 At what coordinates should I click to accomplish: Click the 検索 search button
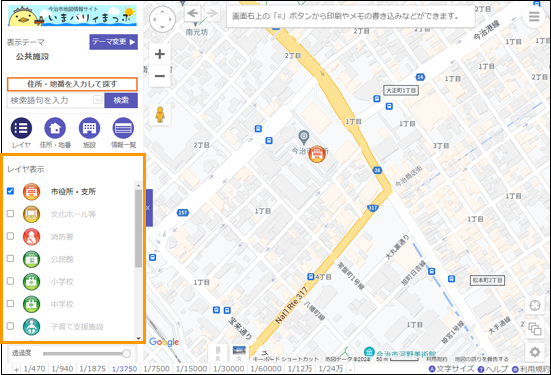(121, 101)
